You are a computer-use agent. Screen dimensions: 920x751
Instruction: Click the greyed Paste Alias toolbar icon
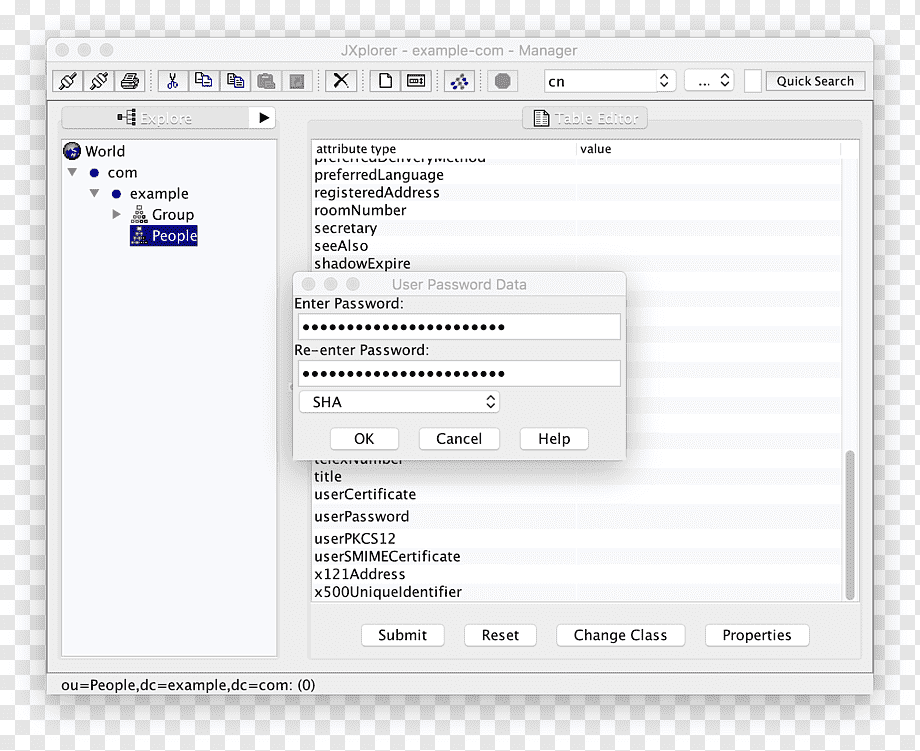[x=297, y=81]
